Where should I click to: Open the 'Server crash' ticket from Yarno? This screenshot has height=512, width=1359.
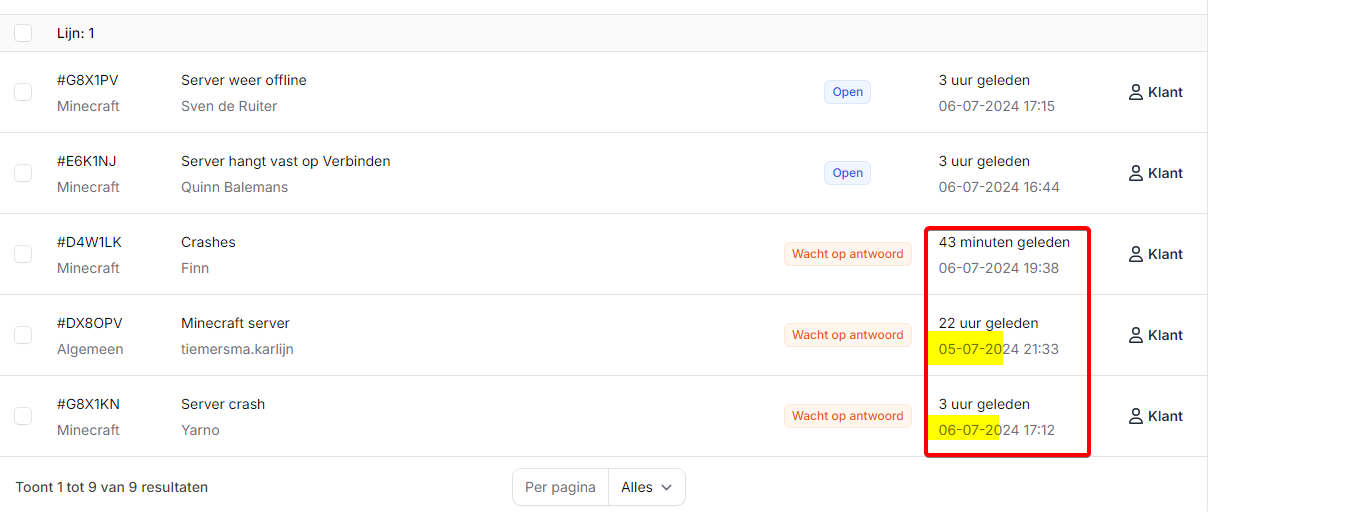[223, 404]
